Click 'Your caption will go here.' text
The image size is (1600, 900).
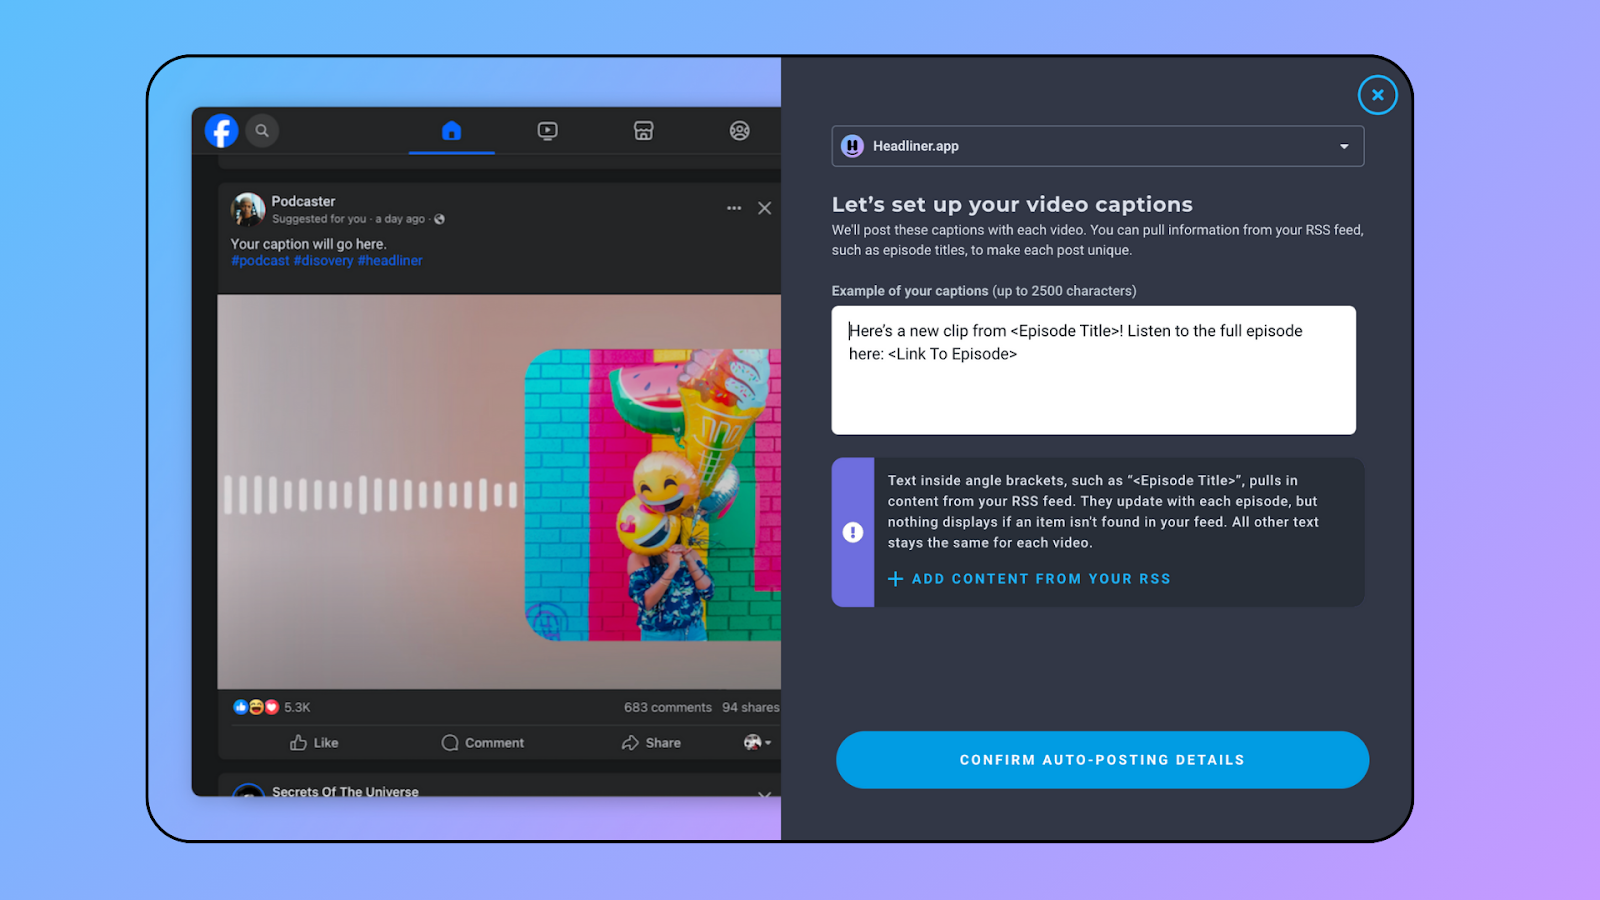coord(308,244)
